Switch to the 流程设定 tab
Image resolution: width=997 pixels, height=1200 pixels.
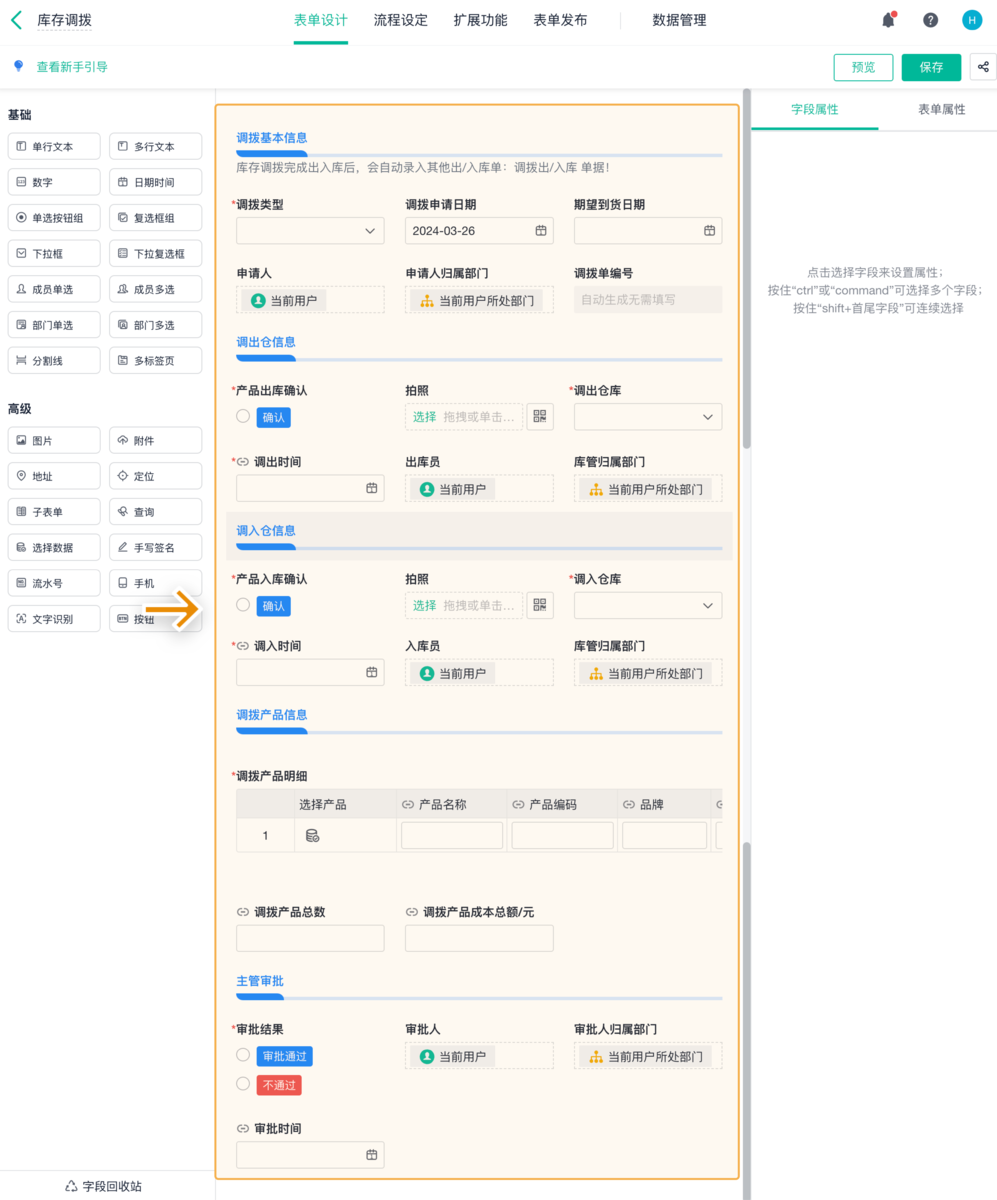[400, 20]
